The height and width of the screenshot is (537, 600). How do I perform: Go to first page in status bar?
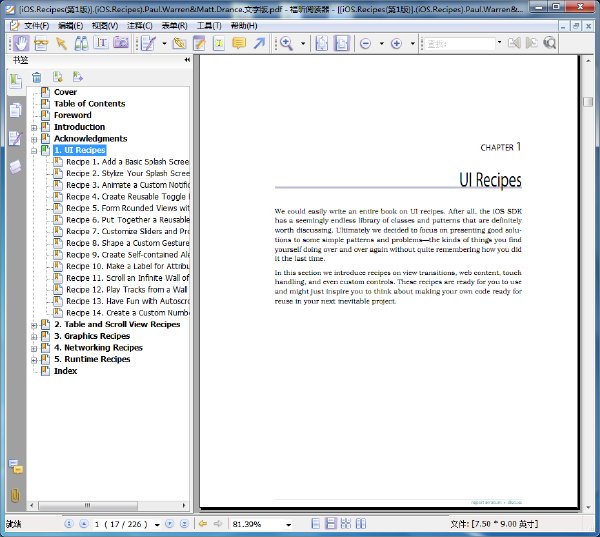(69, 524)
